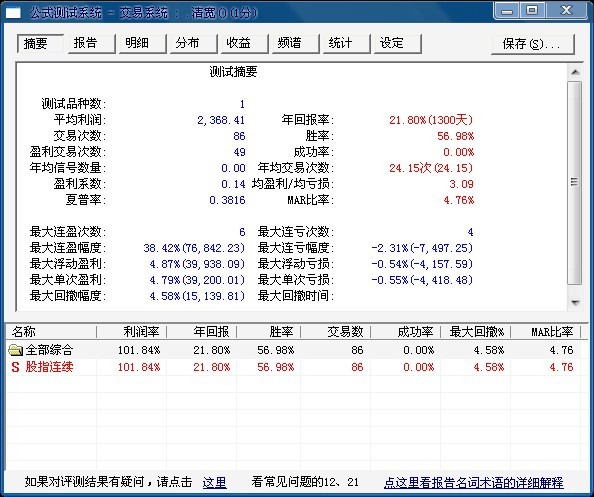Click the 保存(S)... button
This screenshot has height=497, width=594.
[x=533, y=44]
